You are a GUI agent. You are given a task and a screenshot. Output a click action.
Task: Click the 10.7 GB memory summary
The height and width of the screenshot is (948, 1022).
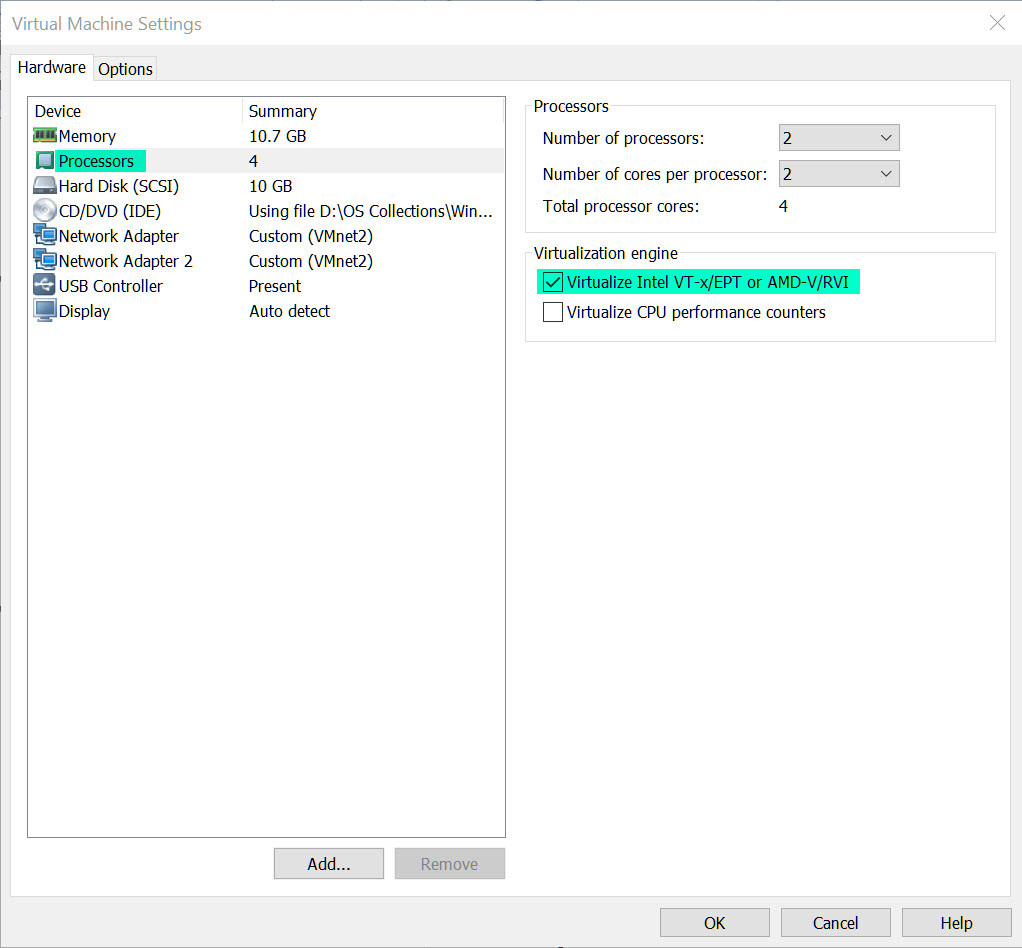[x=278, y=136]
